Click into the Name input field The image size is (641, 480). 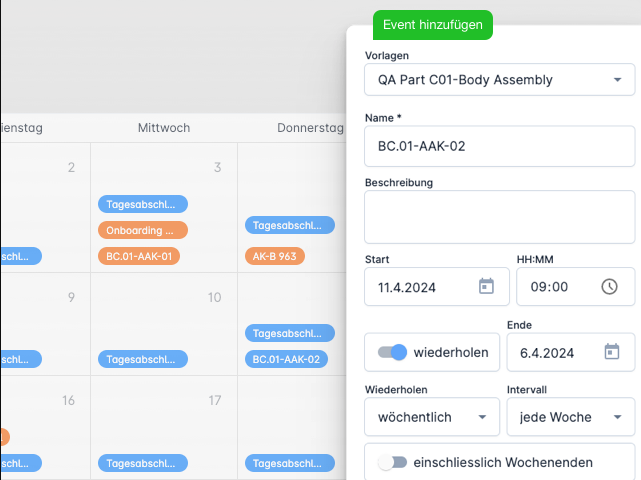click(x=500, y=146)
